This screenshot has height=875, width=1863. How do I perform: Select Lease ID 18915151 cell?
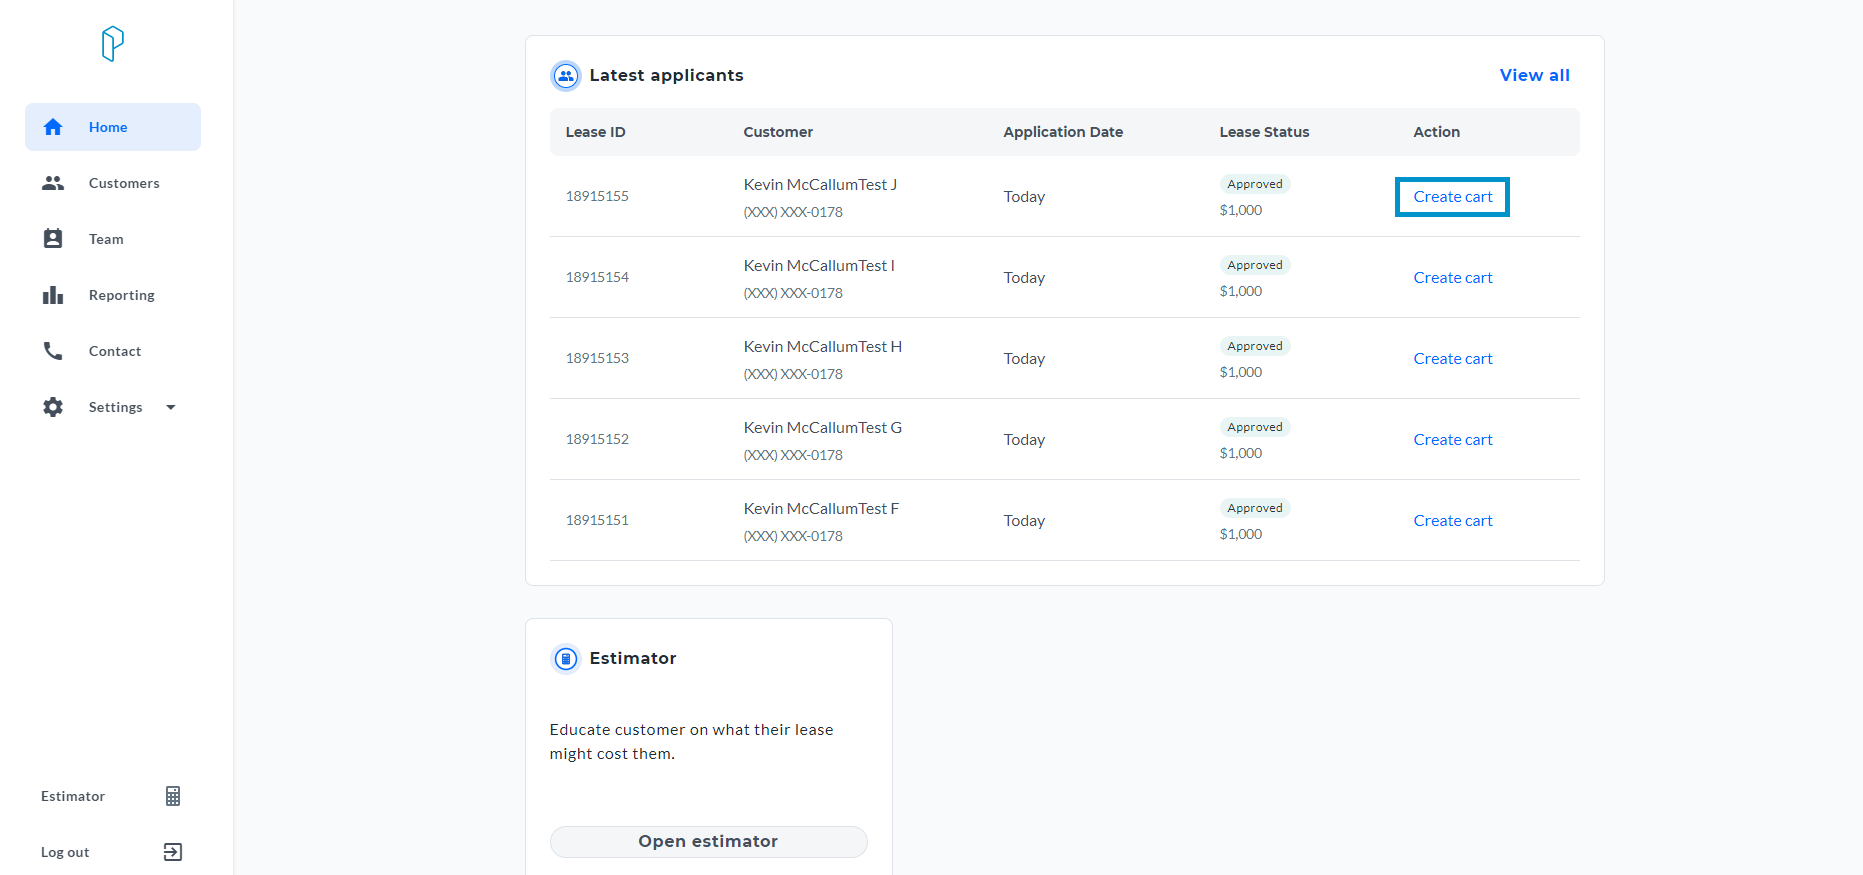597,520
